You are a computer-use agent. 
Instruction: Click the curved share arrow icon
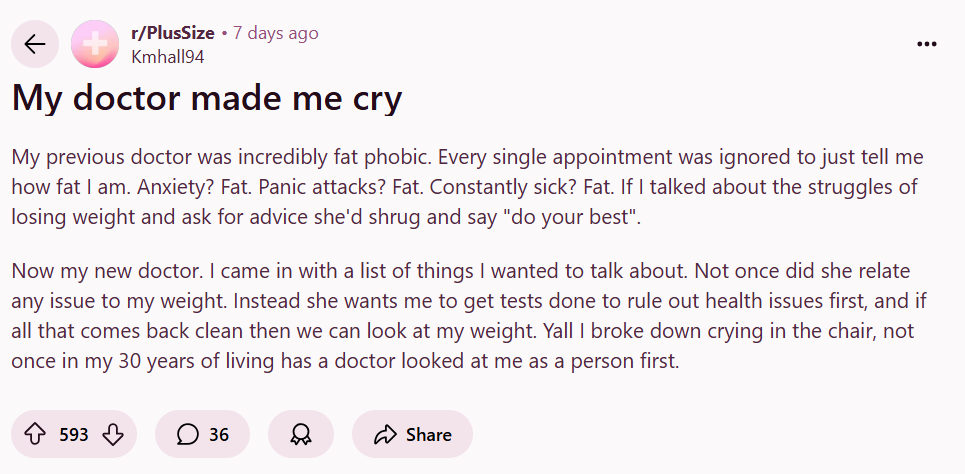pyautogui.click(x=385, y=435)
